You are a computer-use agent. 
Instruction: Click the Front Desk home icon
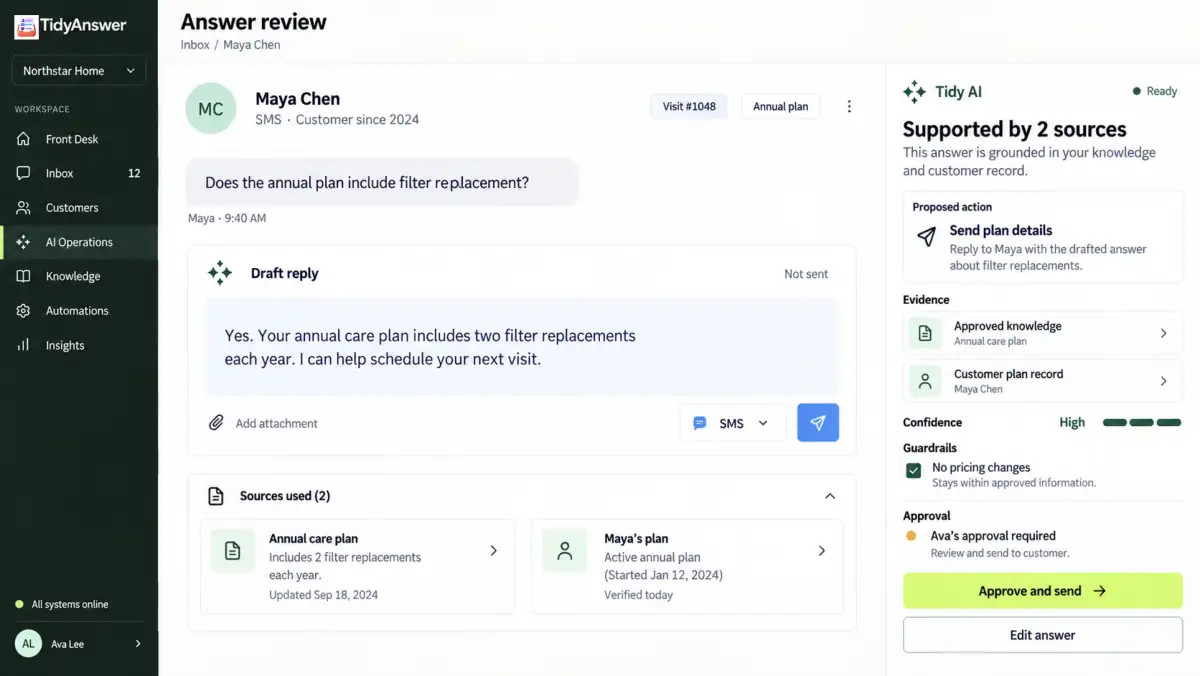[23, 139]
